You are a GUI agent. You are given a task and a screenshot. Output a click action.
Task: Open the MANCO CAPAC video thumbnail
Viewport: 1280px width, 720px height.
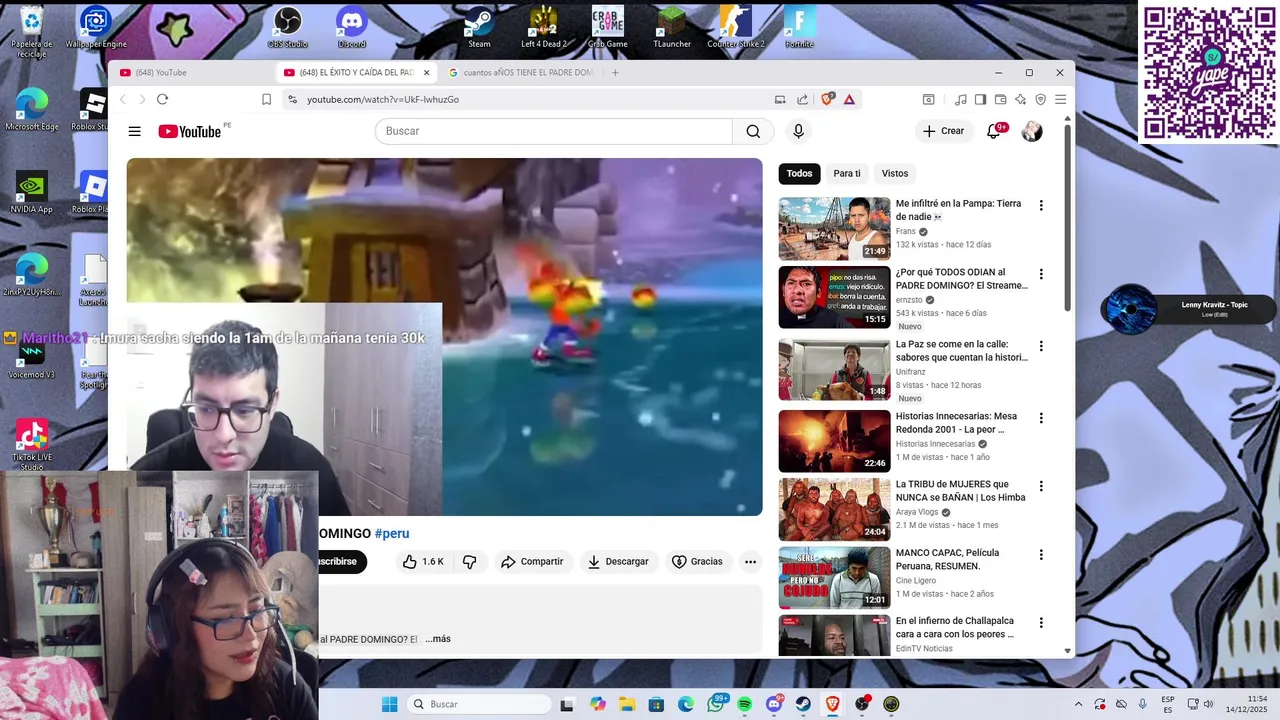pyautogui.click(x=834, y=577)
